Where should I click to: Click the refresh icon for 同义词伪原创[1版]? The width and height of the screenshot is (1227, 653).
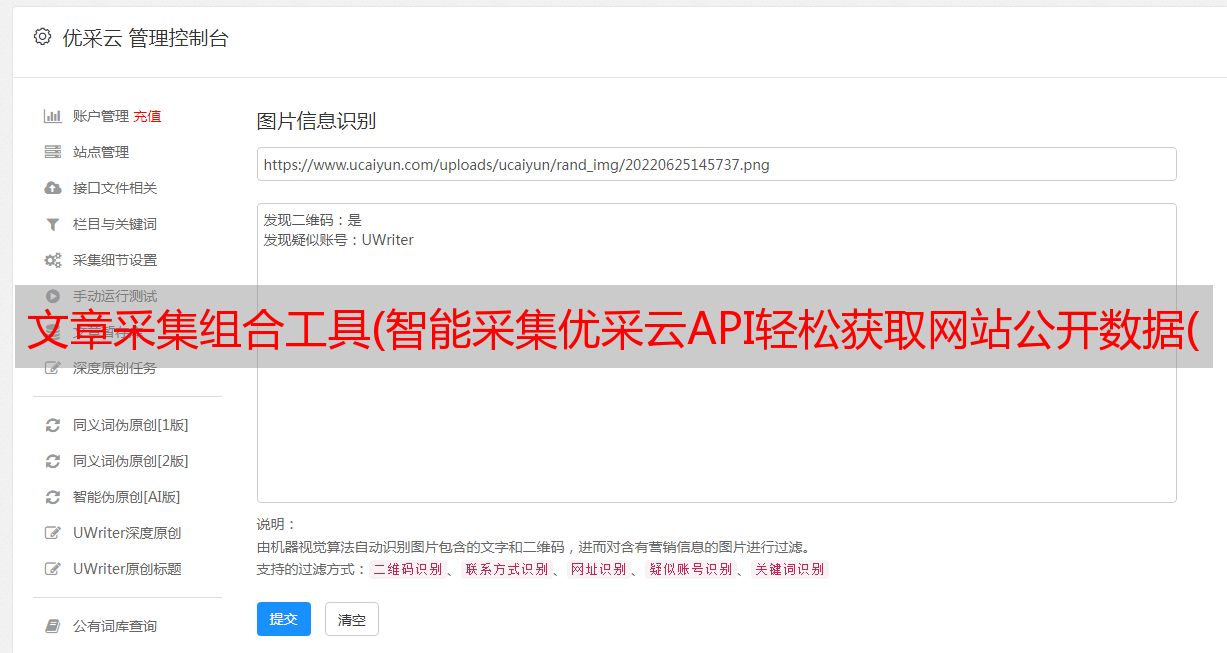pyautogui.click(x=53, y=425)
